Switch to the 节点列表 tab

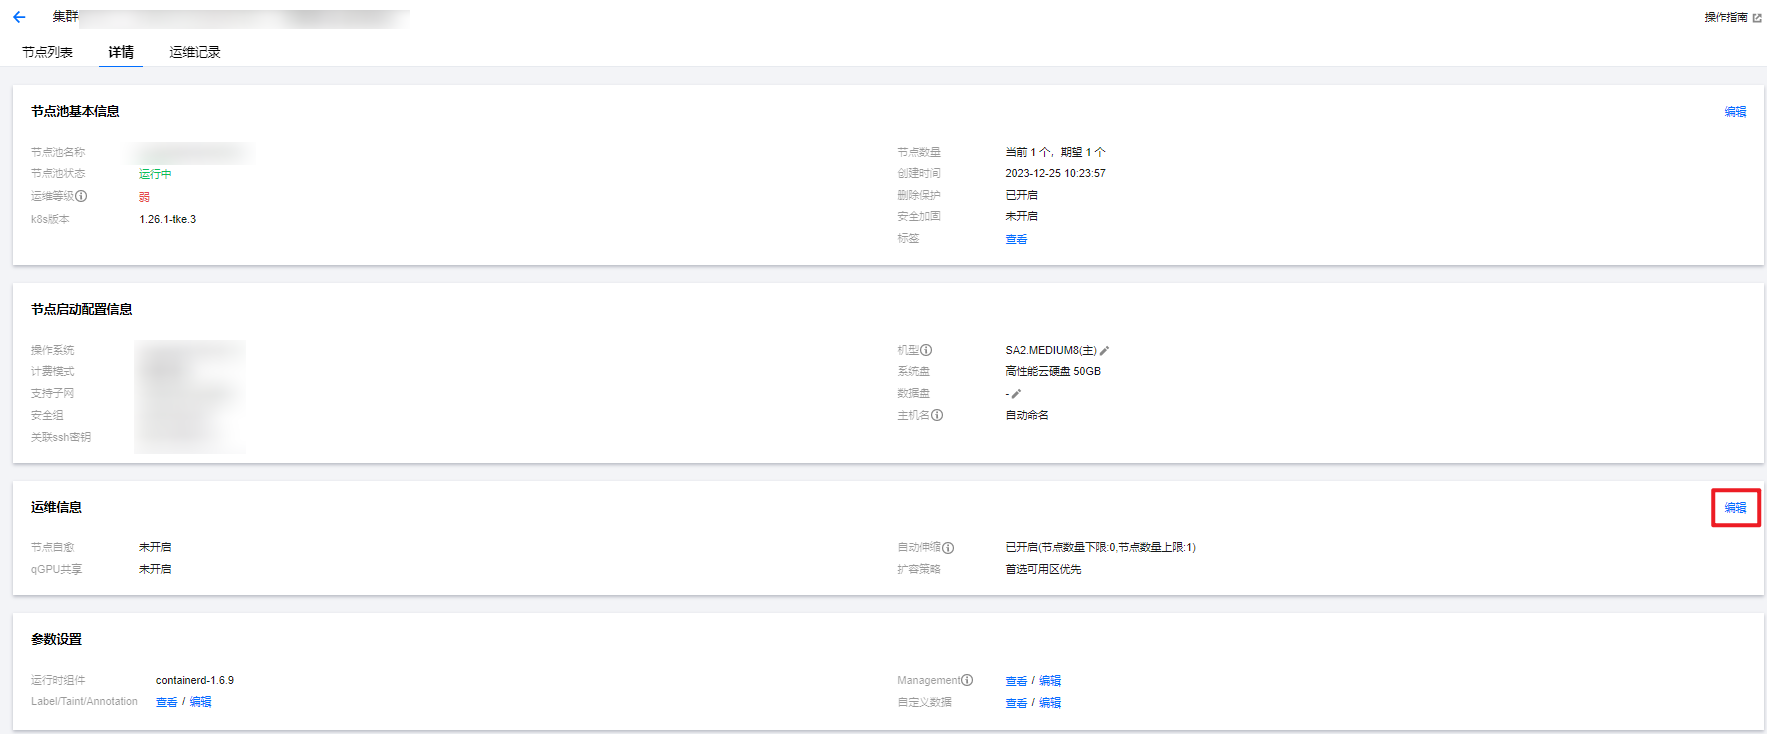point(47,52)
